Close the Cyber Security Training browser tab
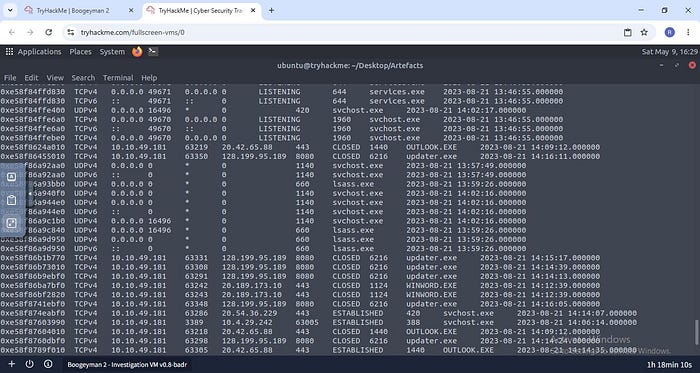 pyautogui.click(x=253, y=10)
